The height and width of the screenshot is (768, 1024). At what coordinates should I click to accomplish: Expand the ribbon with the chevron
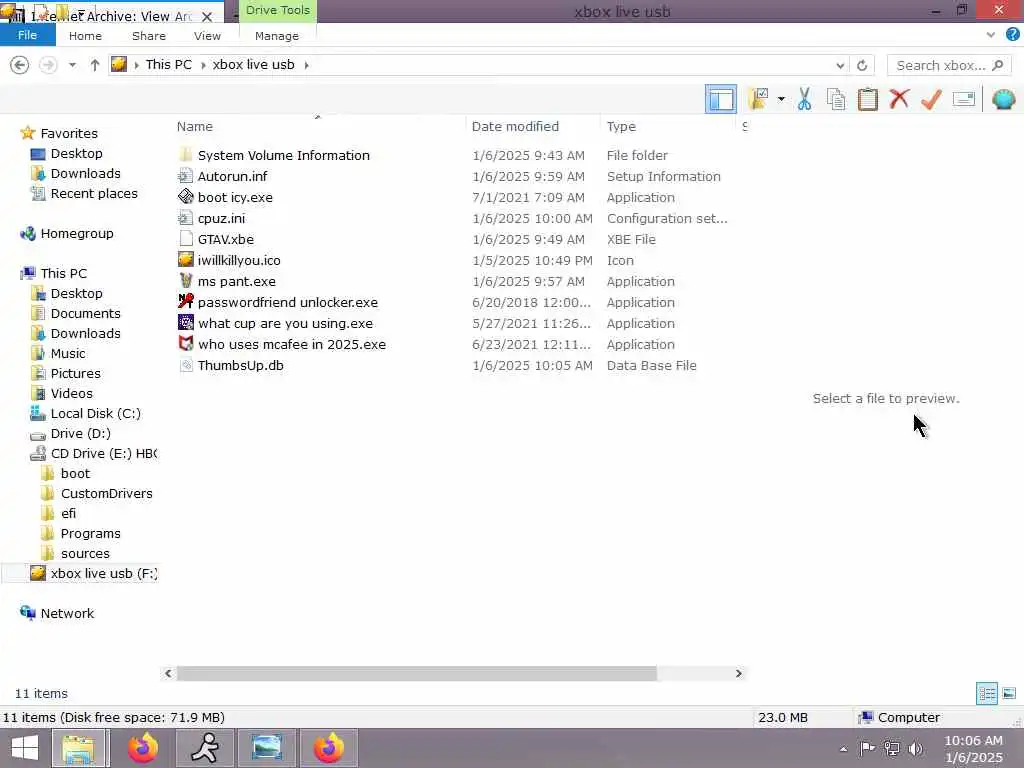pos(991,35)
